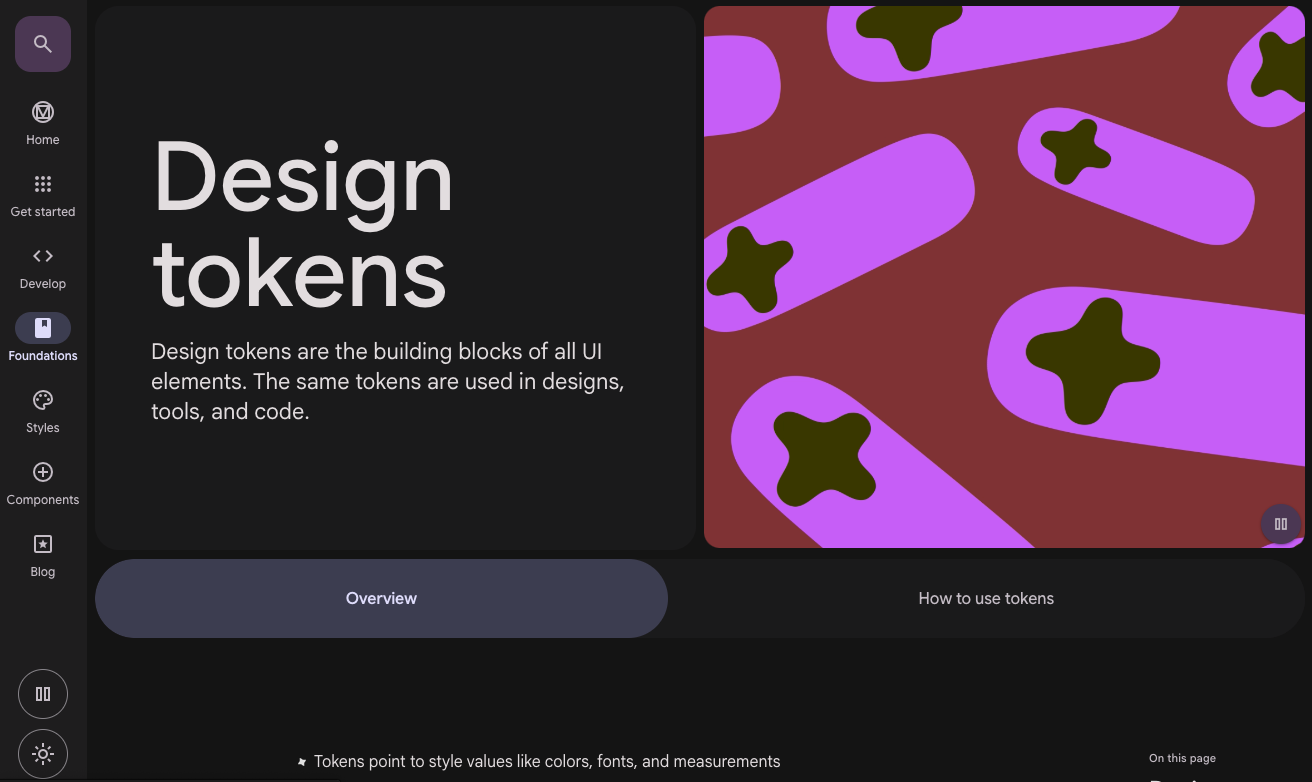Open the Blog star icon
This screenshot has height=782, width=1312.
coord(43,544)
